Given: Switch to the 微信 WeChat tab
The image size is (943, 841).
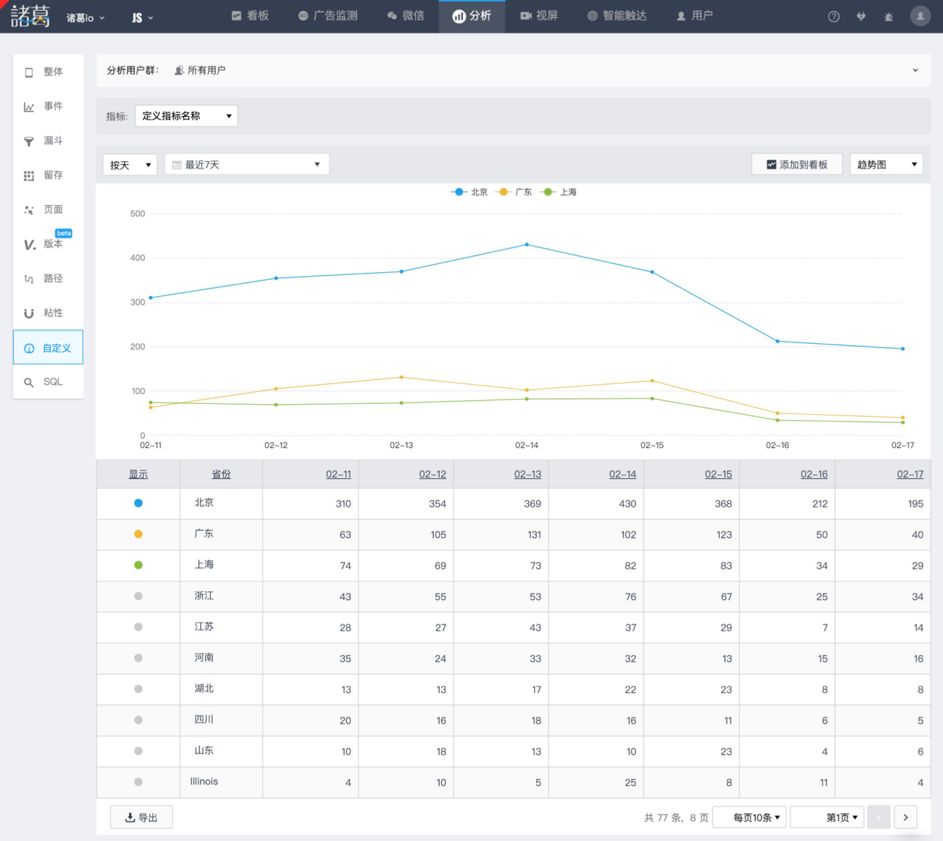Looking at the screenshot, I should tap(406, 16).
